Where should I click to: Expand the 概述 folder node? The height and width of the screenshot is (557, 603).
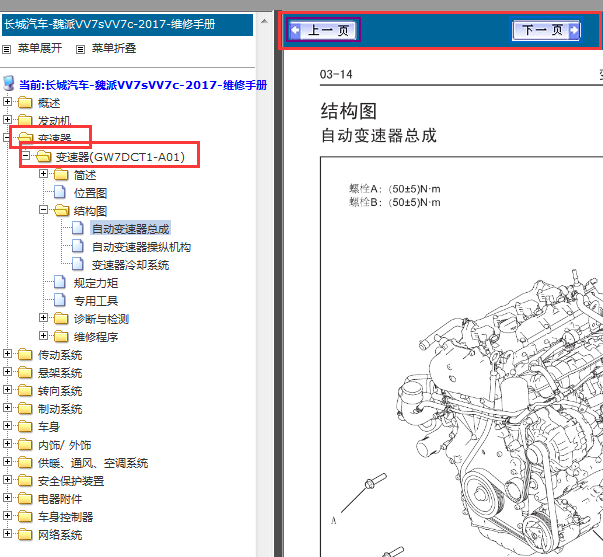coord(7,102)
